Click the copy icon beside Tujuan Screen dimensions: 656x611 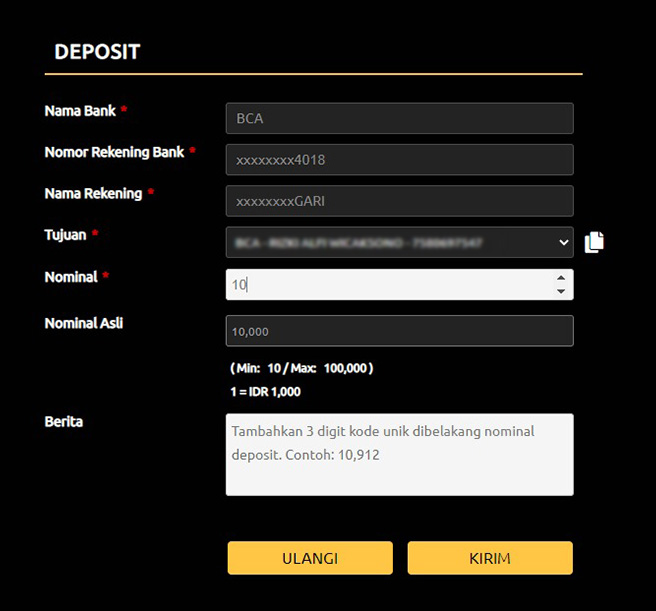tap(594, 242)
